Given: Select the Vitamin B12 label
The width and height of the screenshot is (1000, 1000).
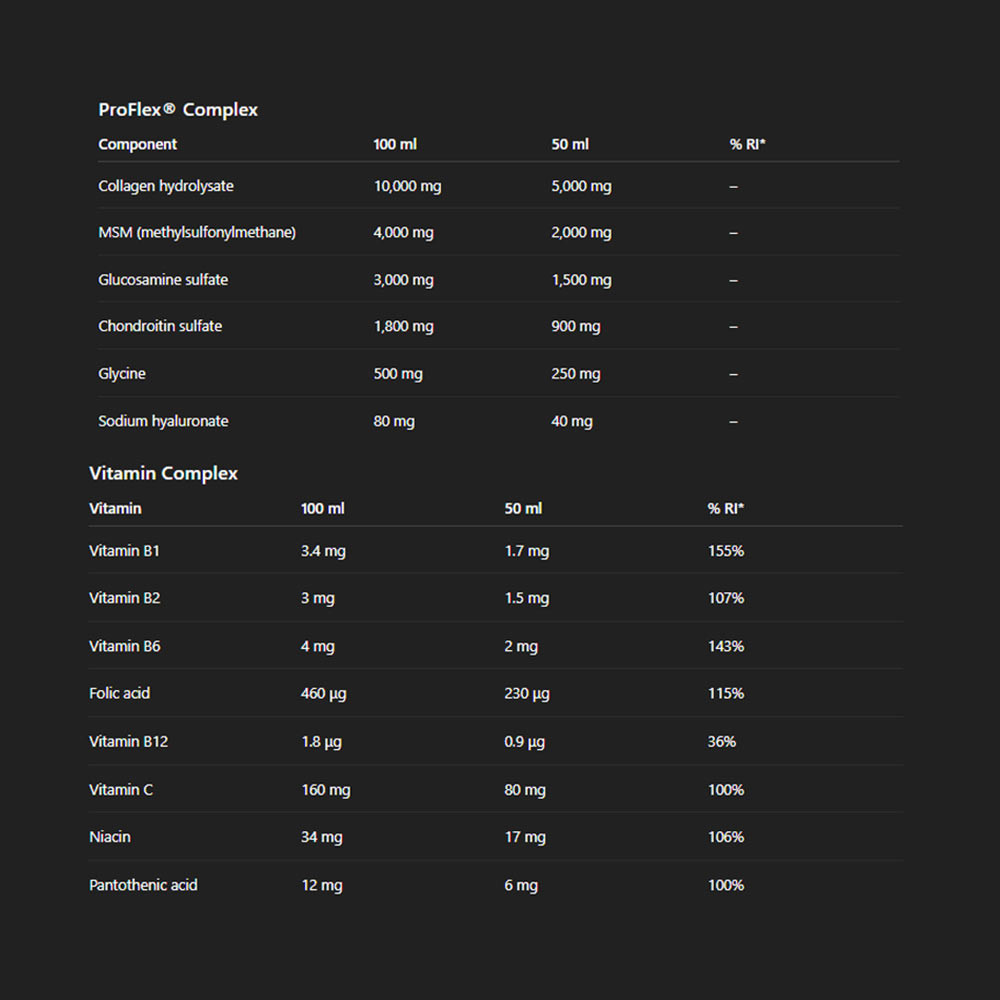Looking at the screenshot, I should 128,741.
